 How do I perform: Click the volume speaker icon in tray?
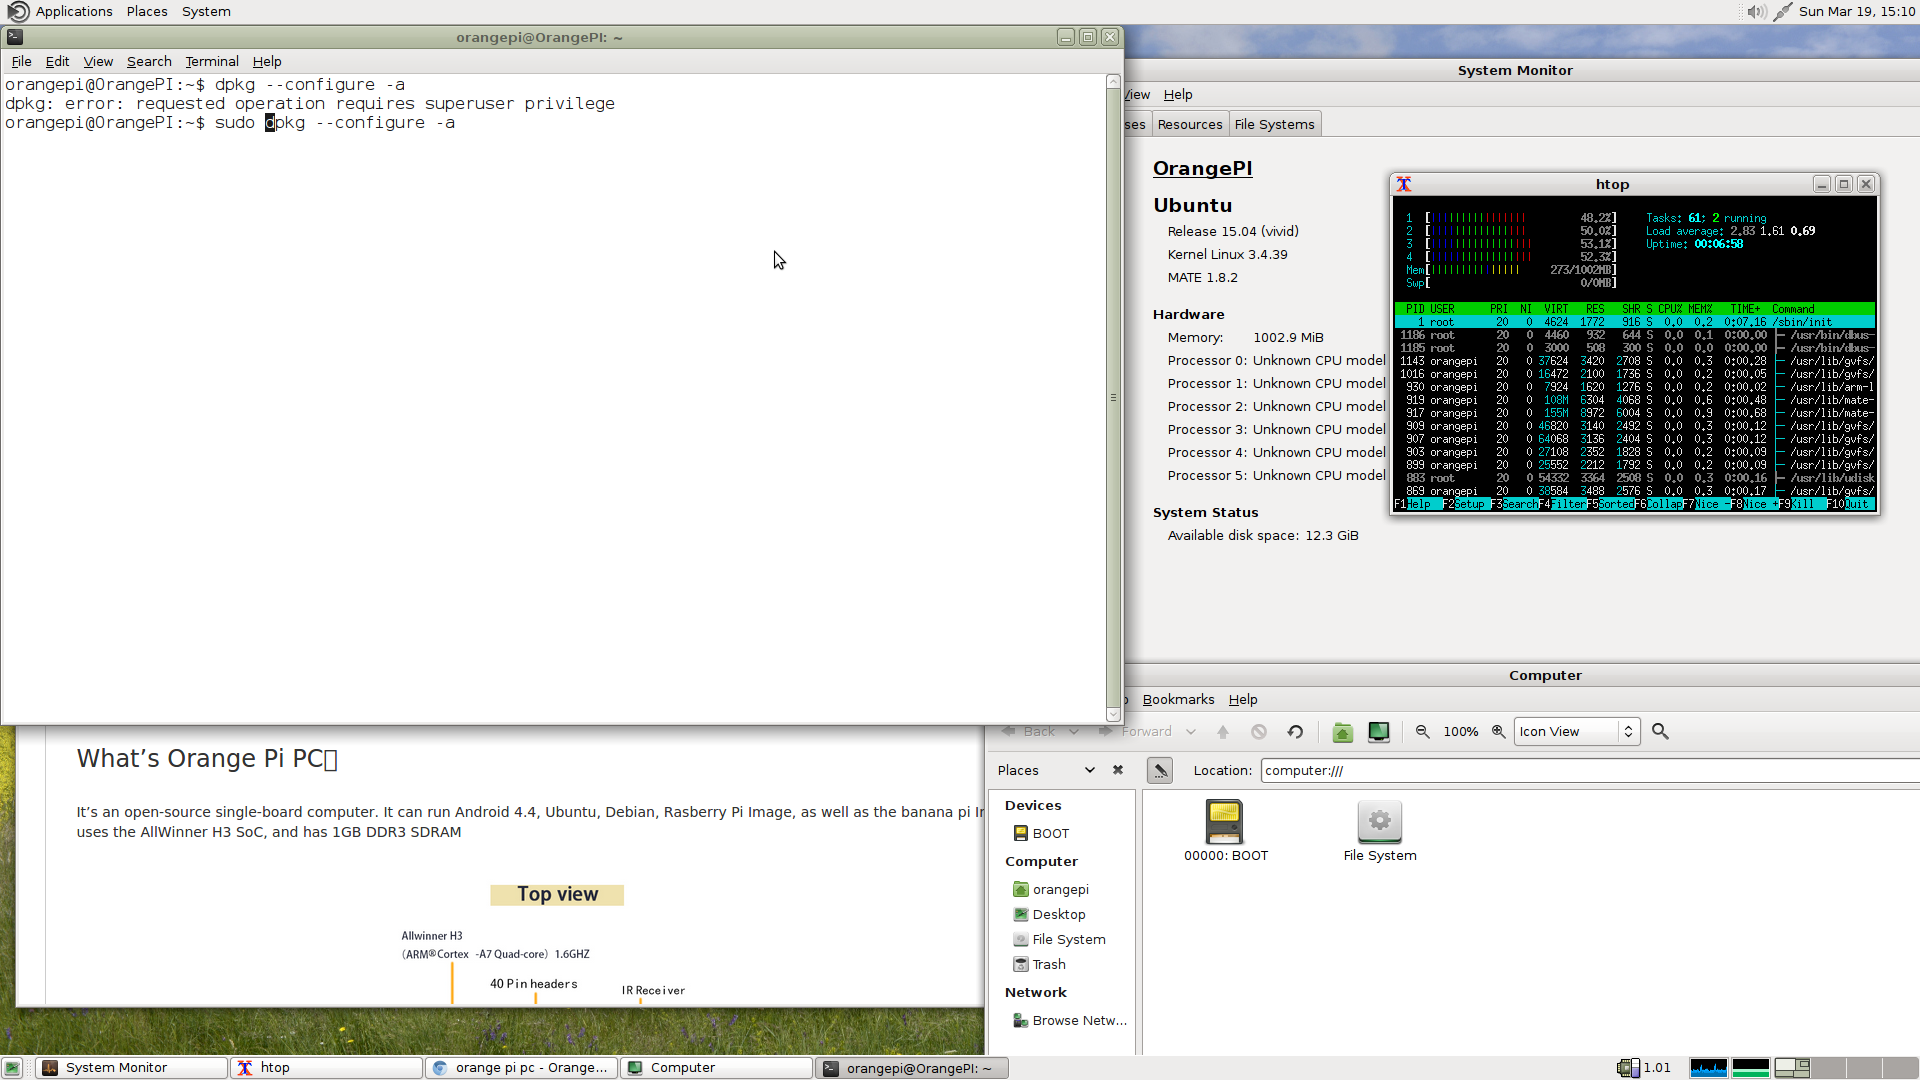pyautogui.click(x=1756, y=12)
